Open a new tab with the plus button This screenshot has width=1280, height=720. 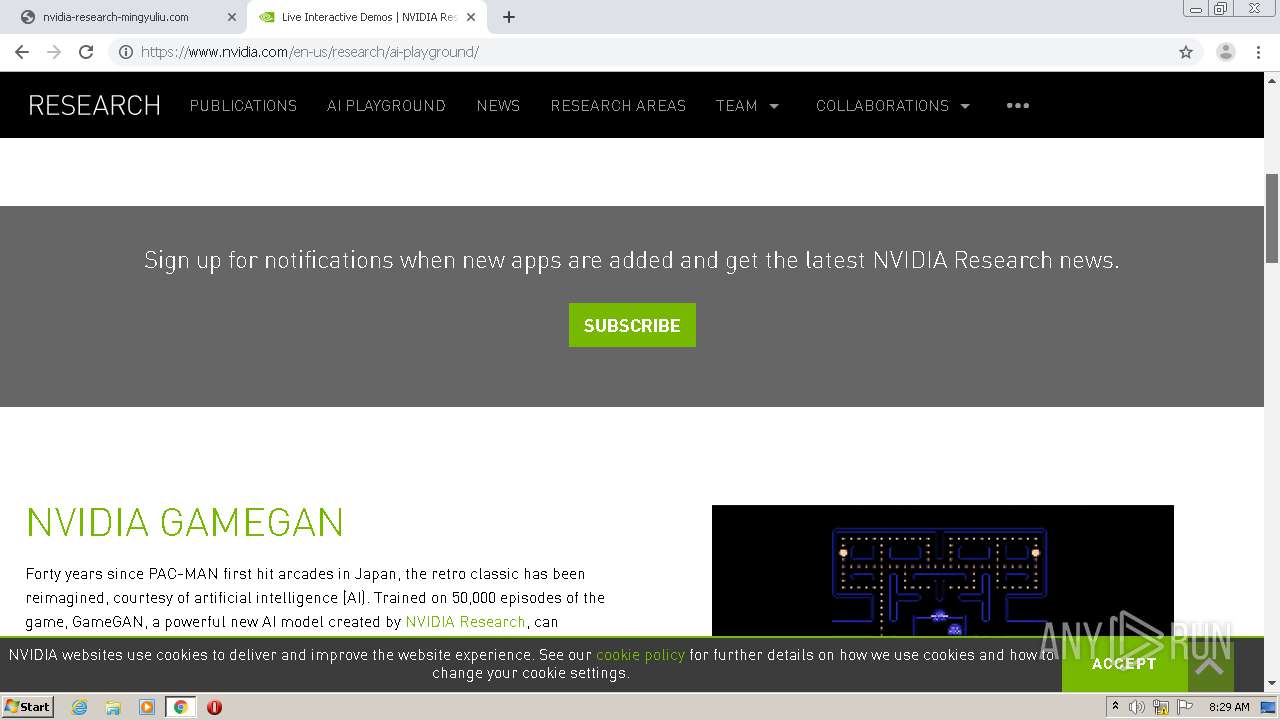click(509, 17)
